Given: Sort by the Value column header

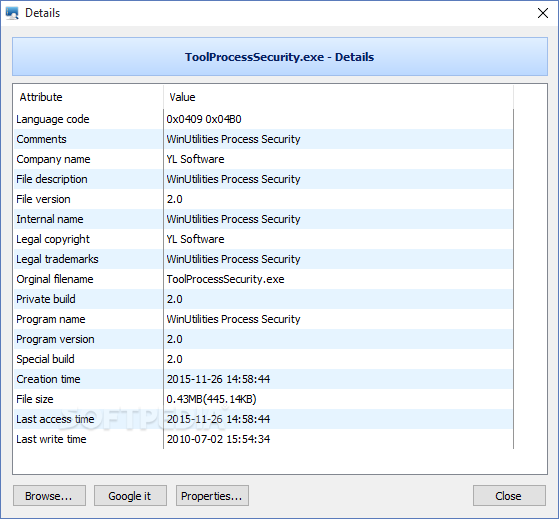Looking at the screenshot, I should tap(338, 97).
